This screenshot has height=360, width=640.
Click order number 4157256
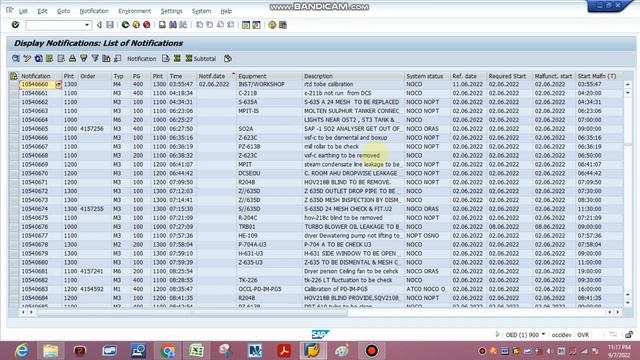click(92, 129)
